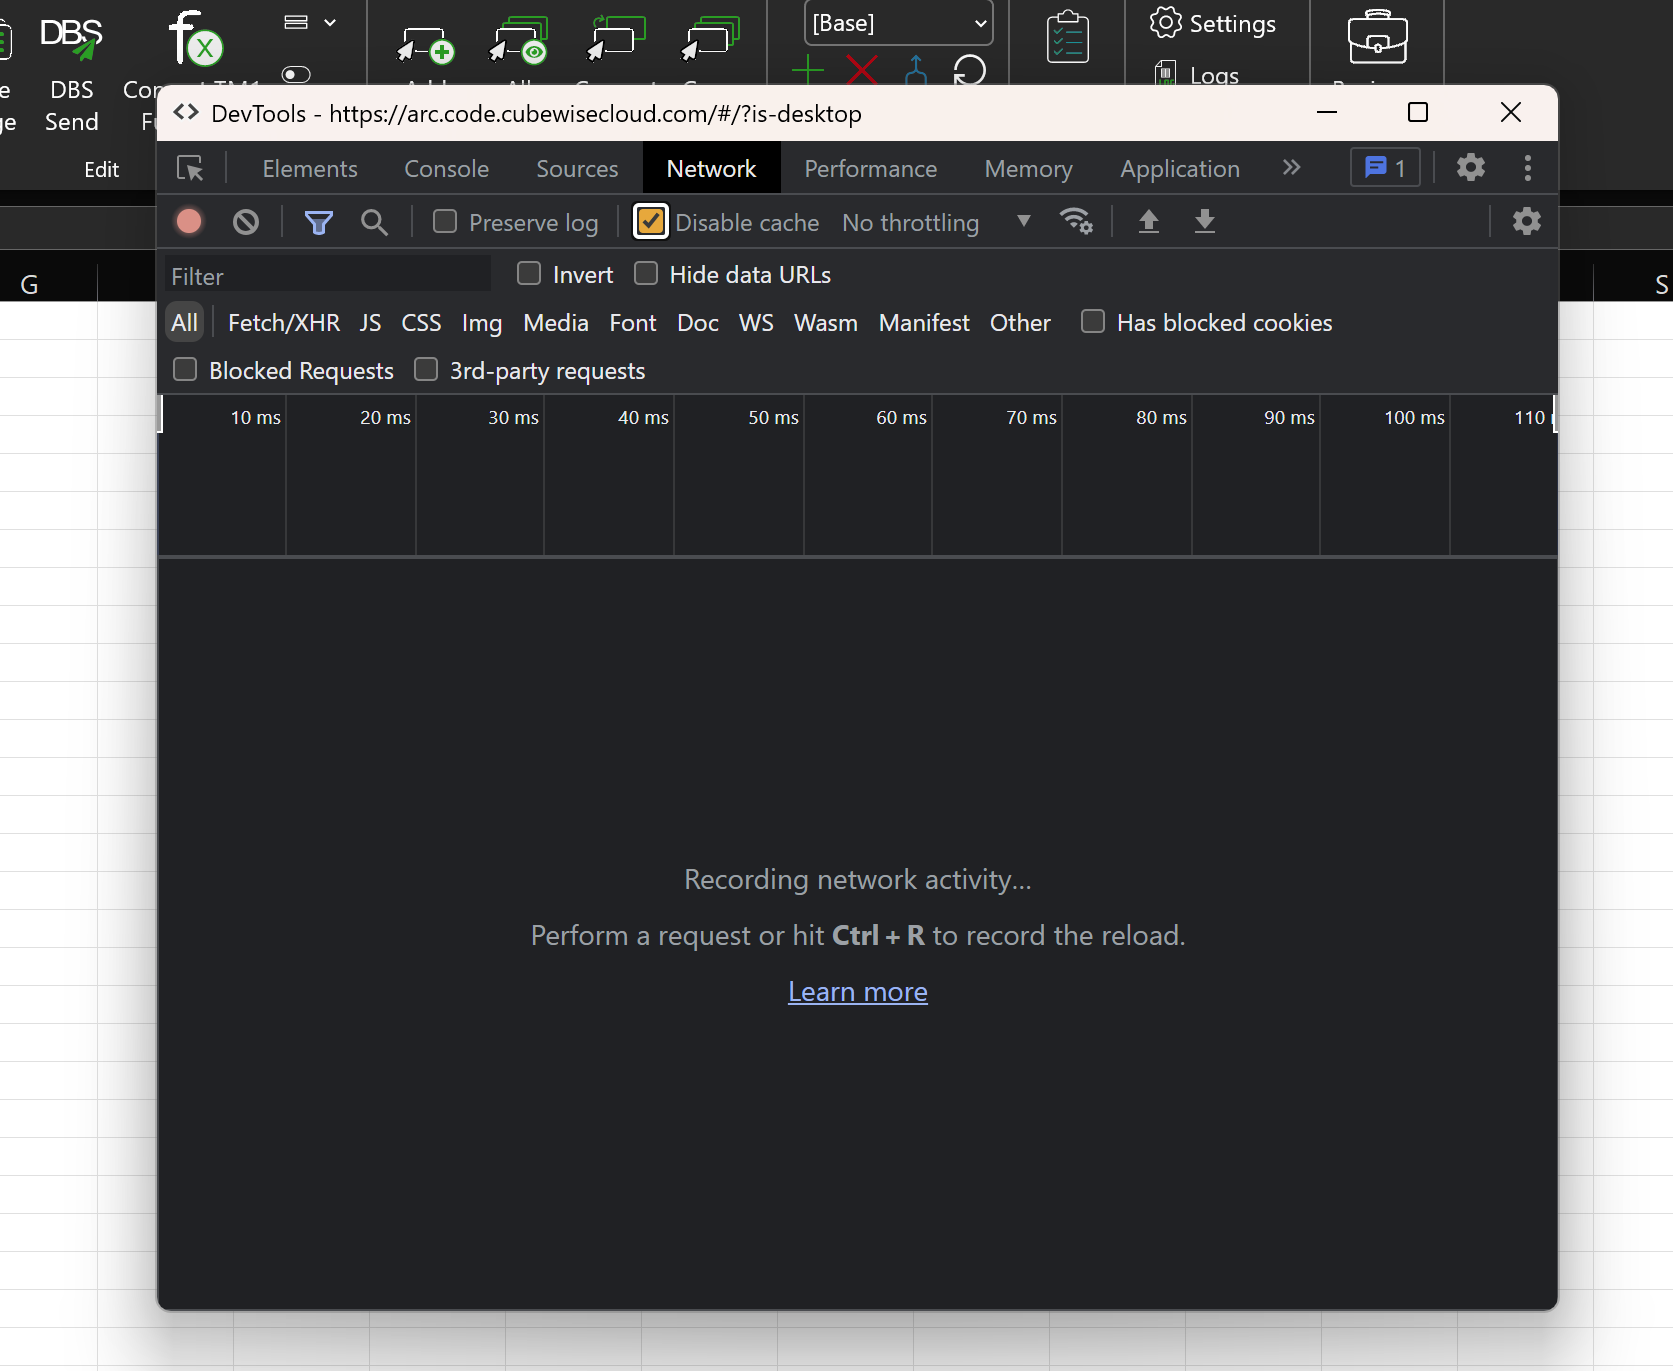Screen dimensions: 1673x1371
Task: Switch to the Sources tab
Action: 577,169
